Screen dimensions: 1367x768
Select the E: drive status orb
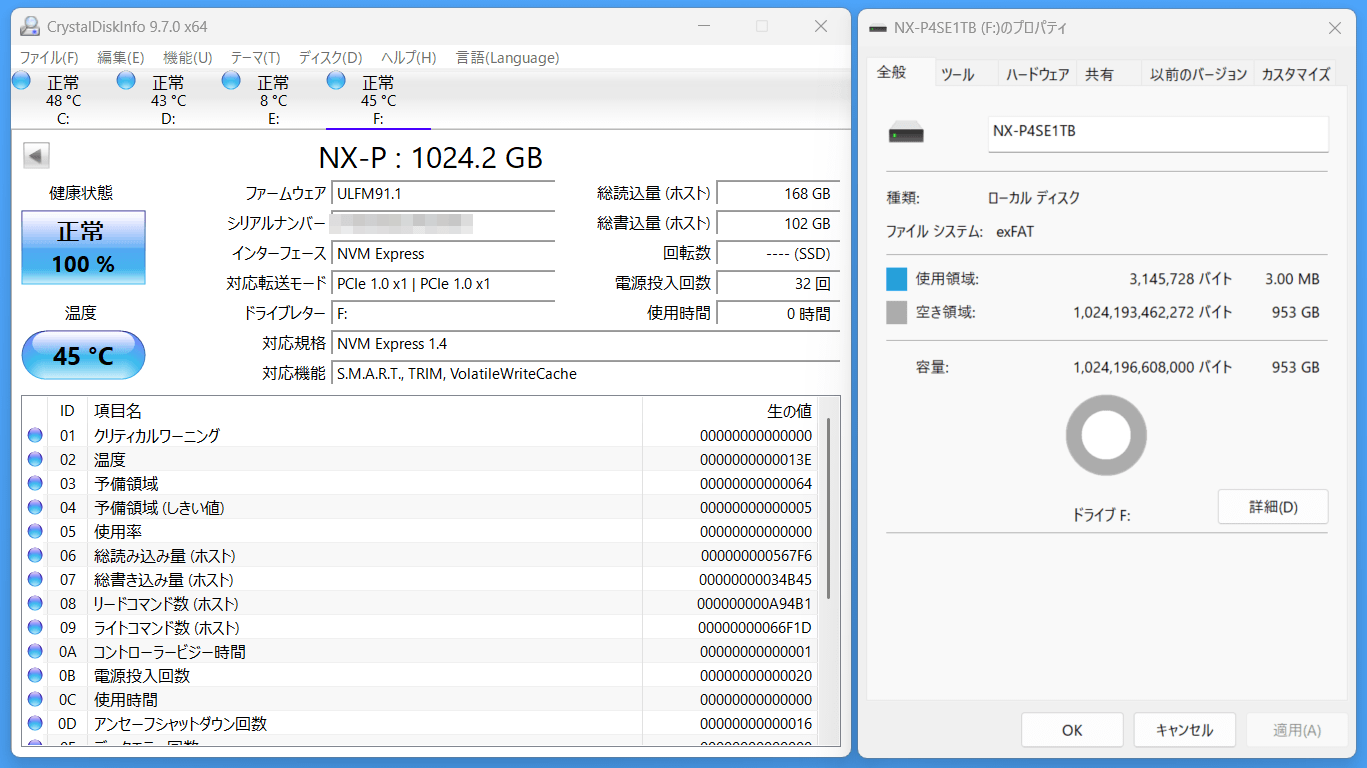tap(231, 80)
